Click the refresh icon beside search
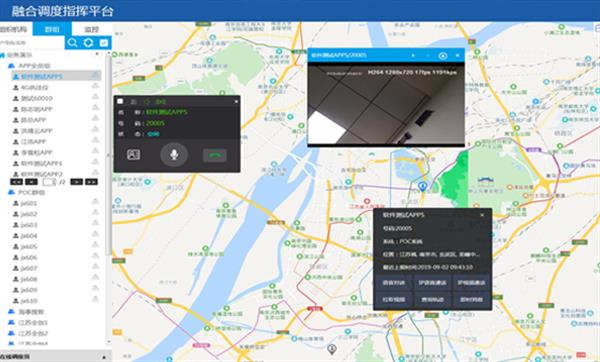 [x=88, y=42]
